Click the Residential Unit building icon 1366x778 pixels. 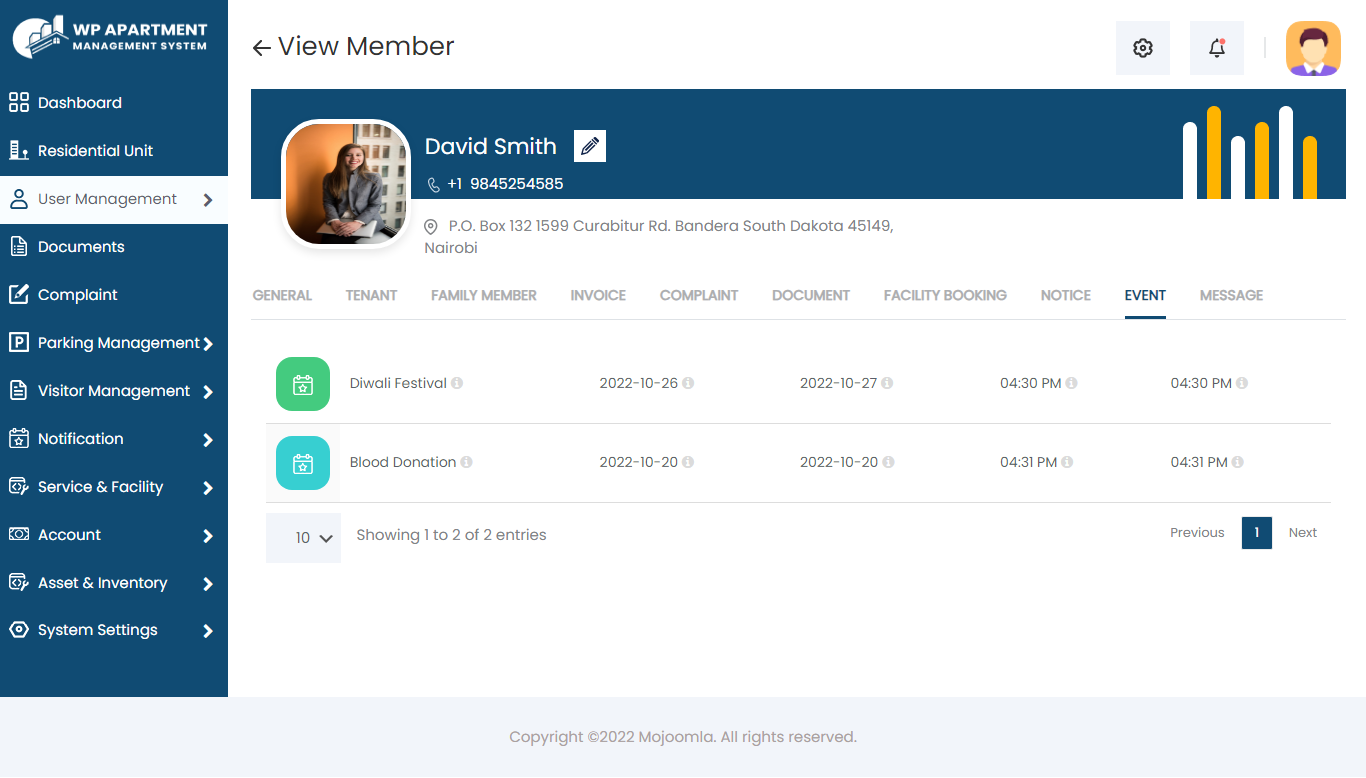click(18, 150)
